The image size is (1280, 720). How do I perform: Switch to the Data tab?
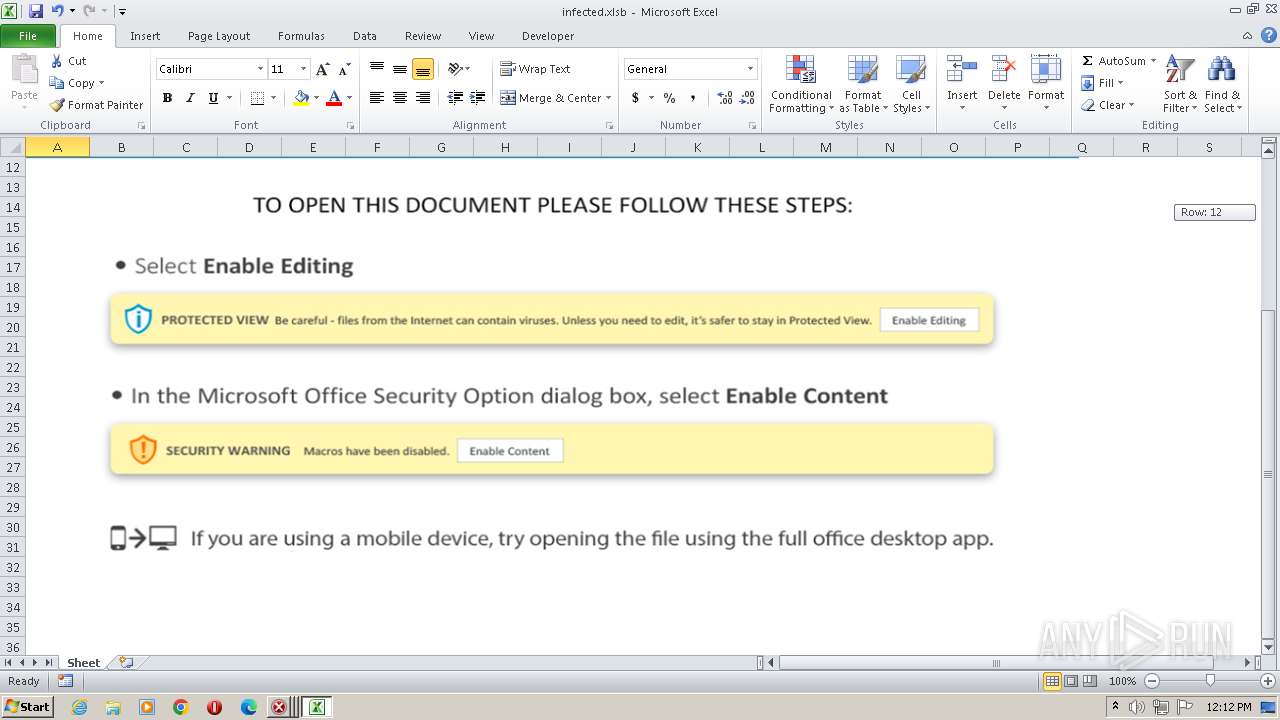click(365, 36)
